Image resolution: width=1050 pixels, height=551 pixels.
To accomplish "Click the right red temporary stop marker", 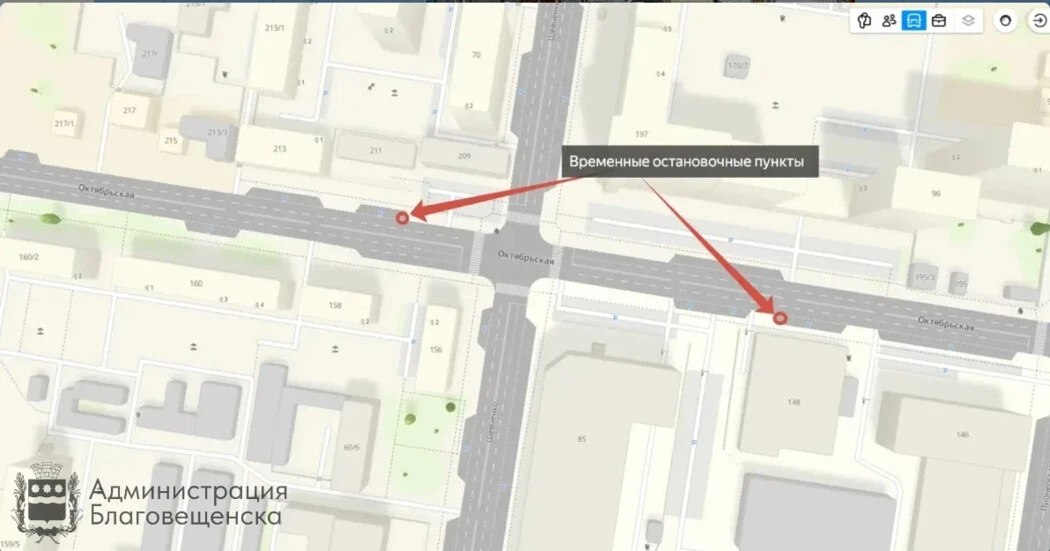I will click(779, 318).
